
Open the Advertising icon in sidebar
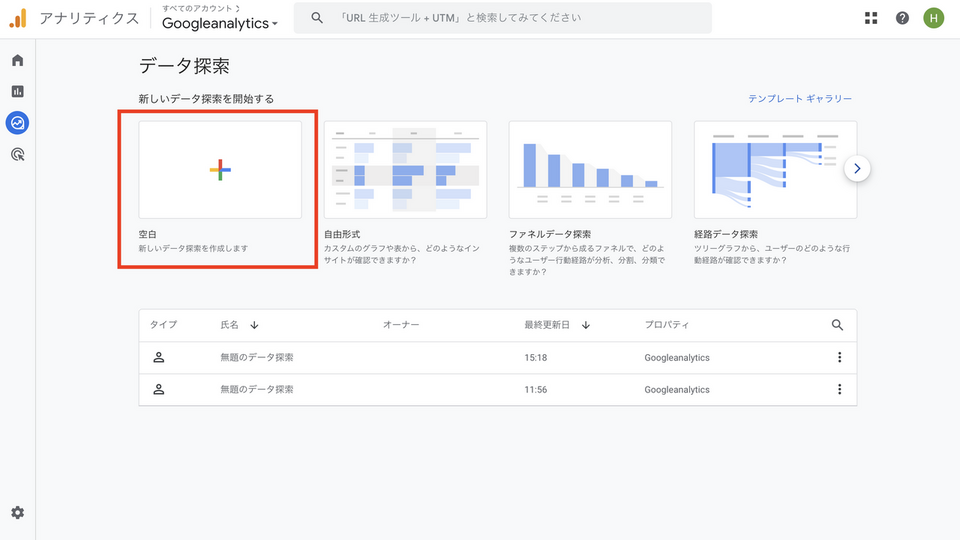17,154
